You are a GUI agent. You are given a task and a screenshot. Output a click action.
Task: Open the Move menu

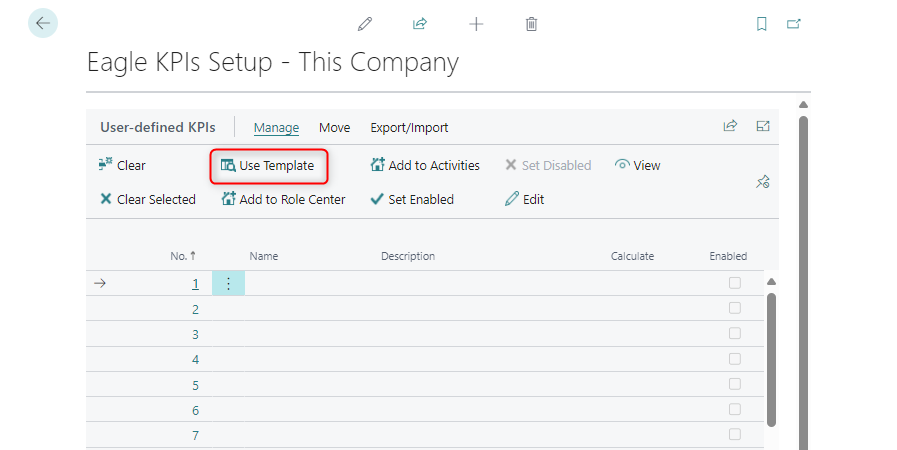pos(334,128)
